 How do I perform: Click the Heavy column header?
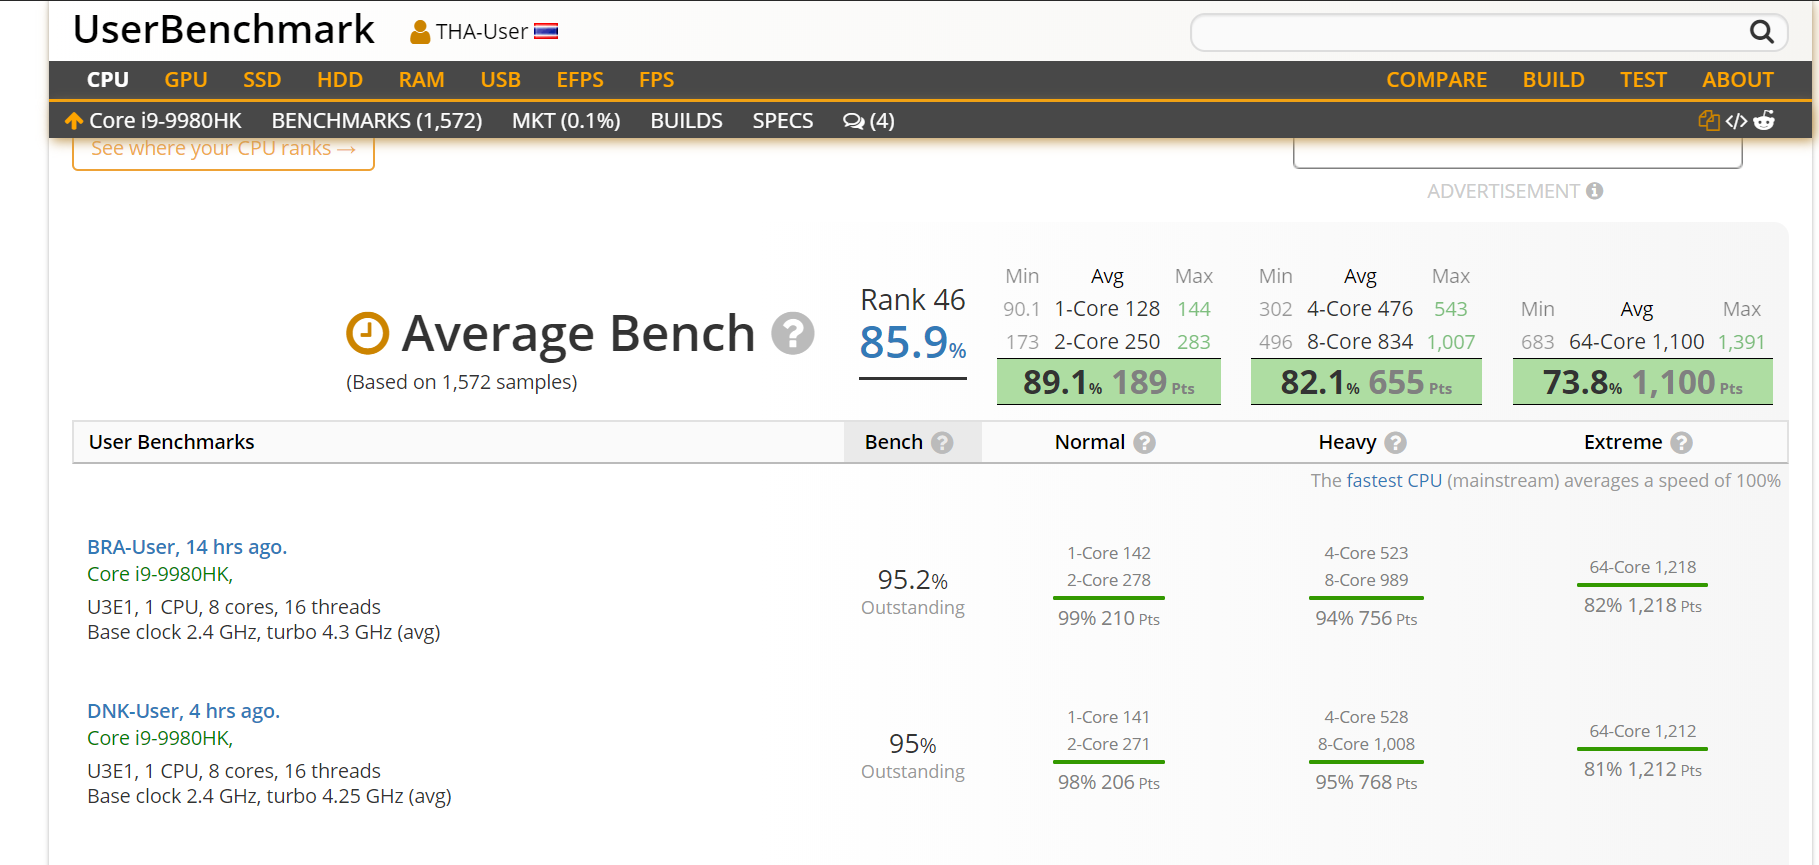tap(1347, 443)
